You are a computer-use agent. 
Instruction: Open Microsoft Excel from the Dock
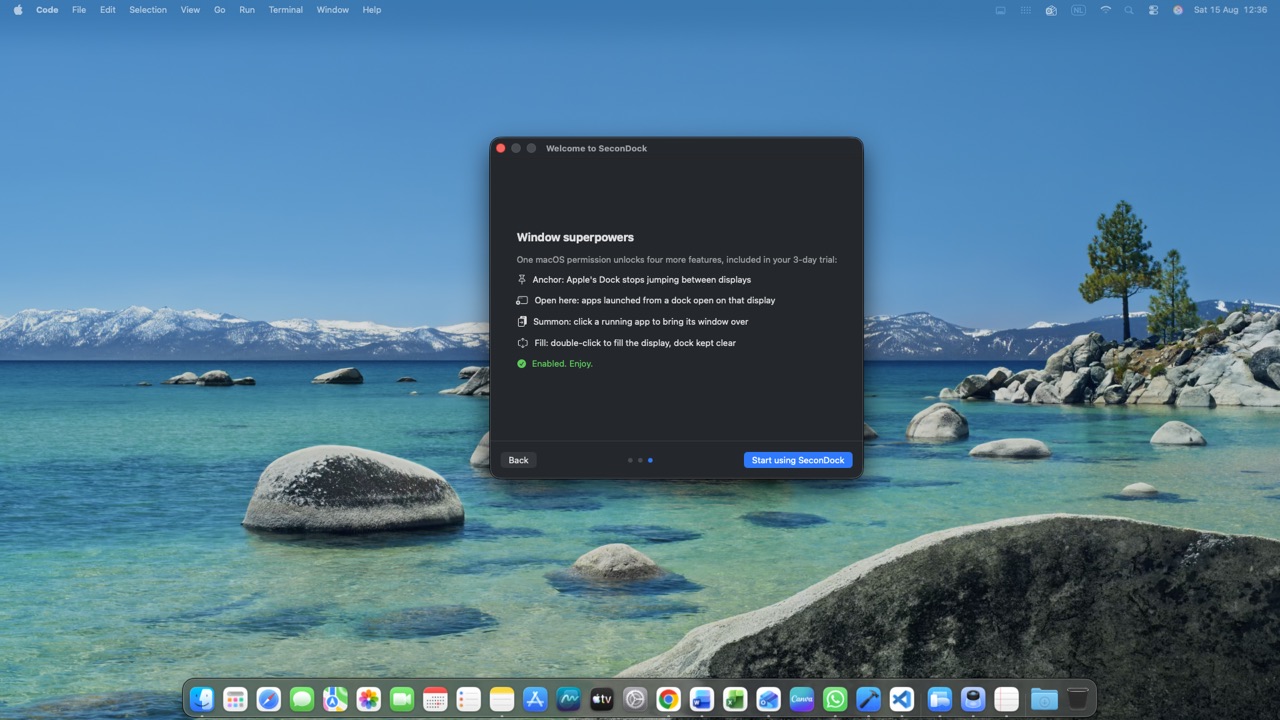735,699
